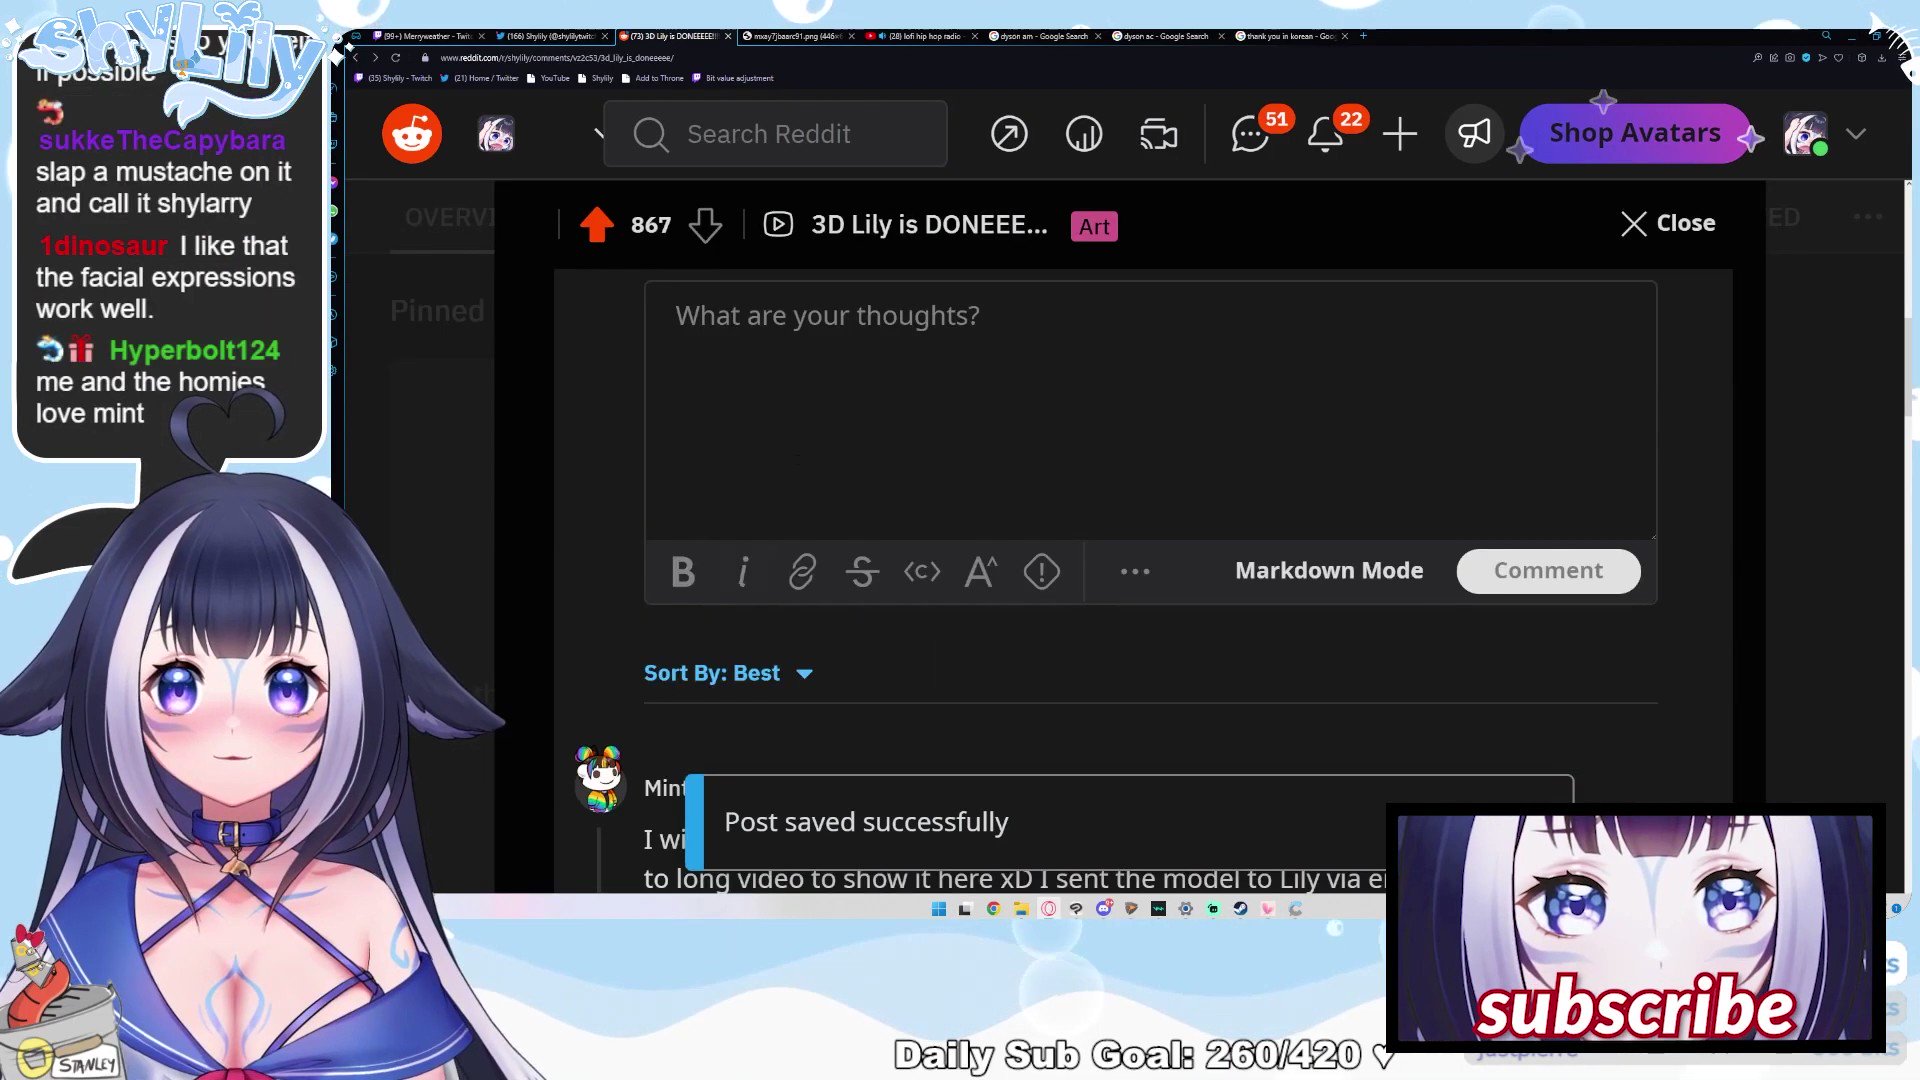The height and width of the screenshot is (1080, 1920).
Task: Switch to mxay7jbaarc91.png tab
Action: point(797,36)
